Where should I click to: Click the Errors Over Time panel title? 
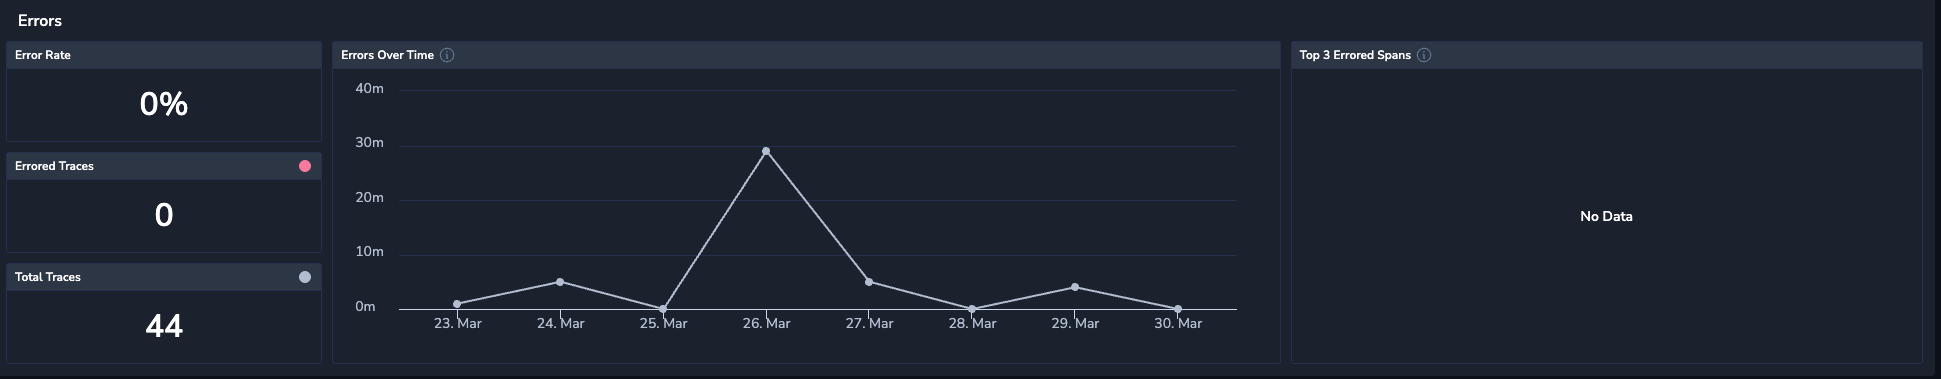coord(387,55)
